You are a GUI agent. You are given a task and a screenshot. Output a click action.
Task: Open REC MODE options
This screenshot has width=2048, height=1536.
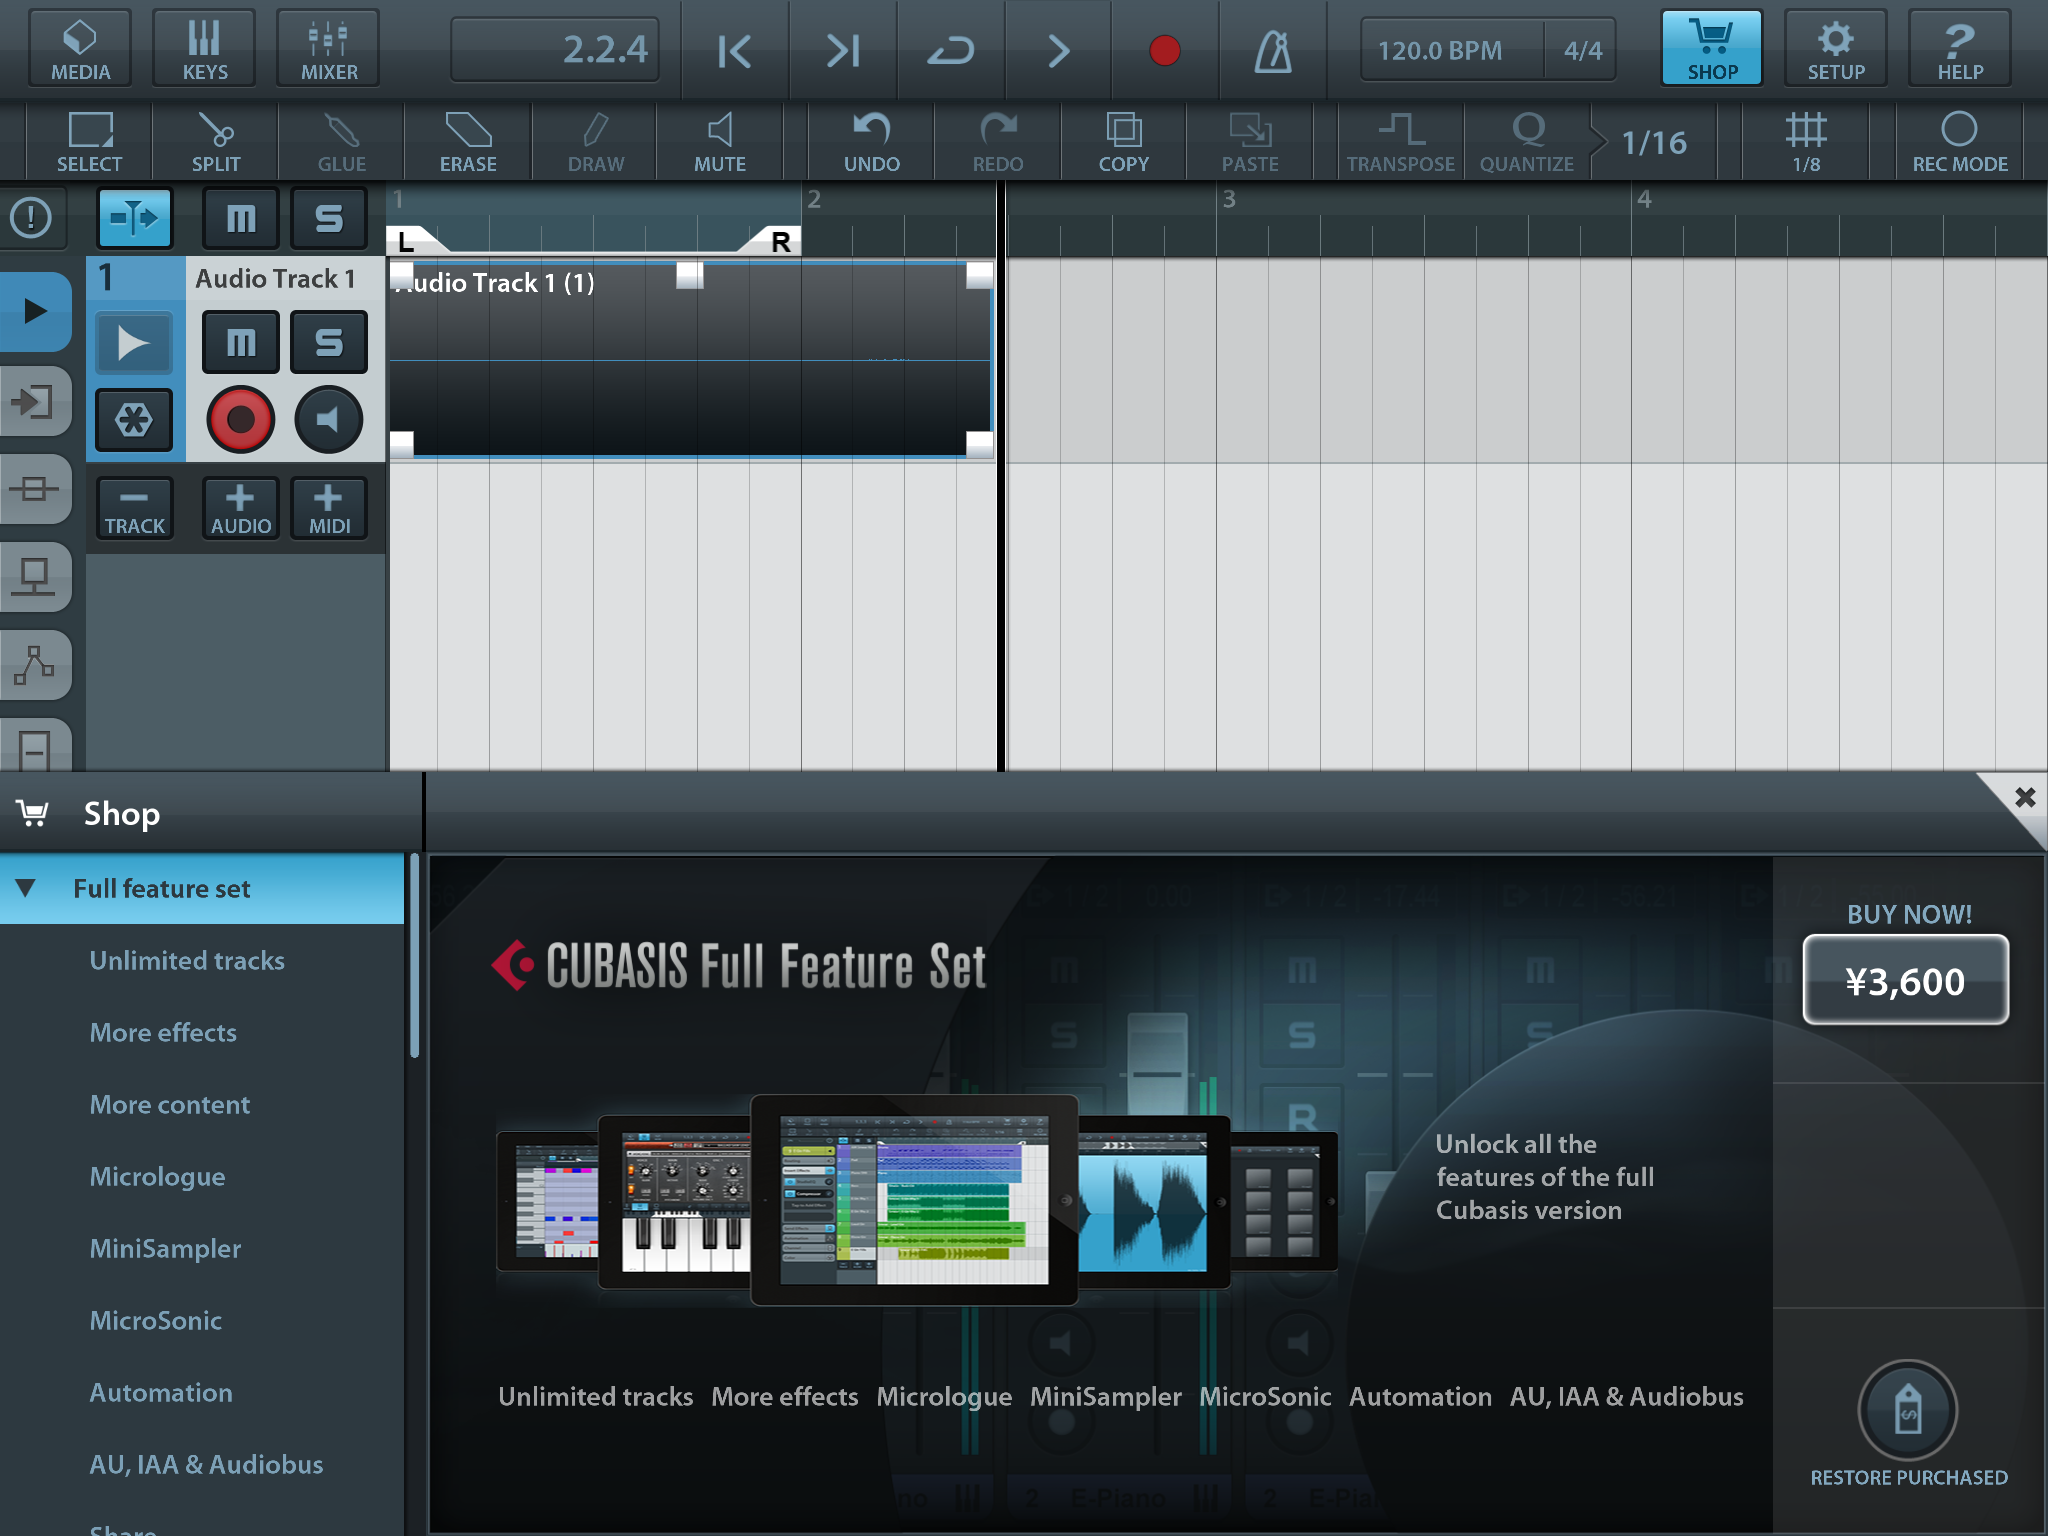point(1960,142)
